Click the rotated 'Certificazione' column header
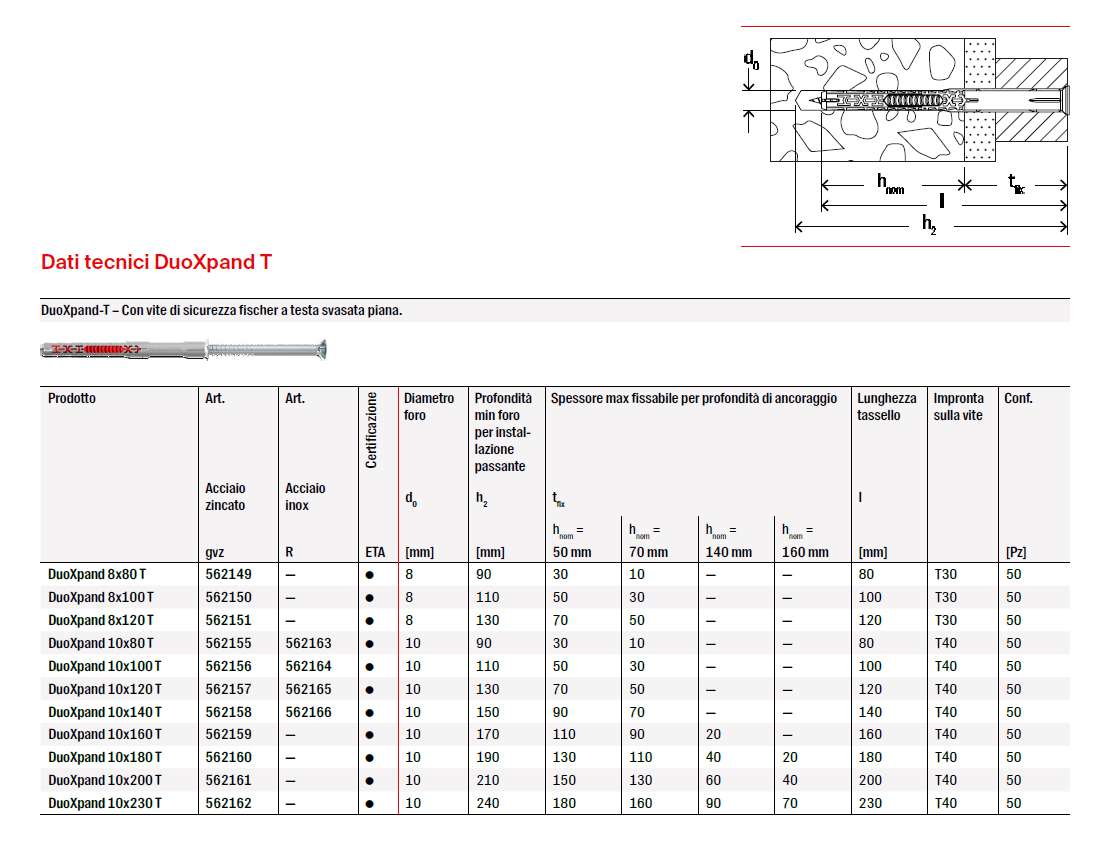 point(371,430)
